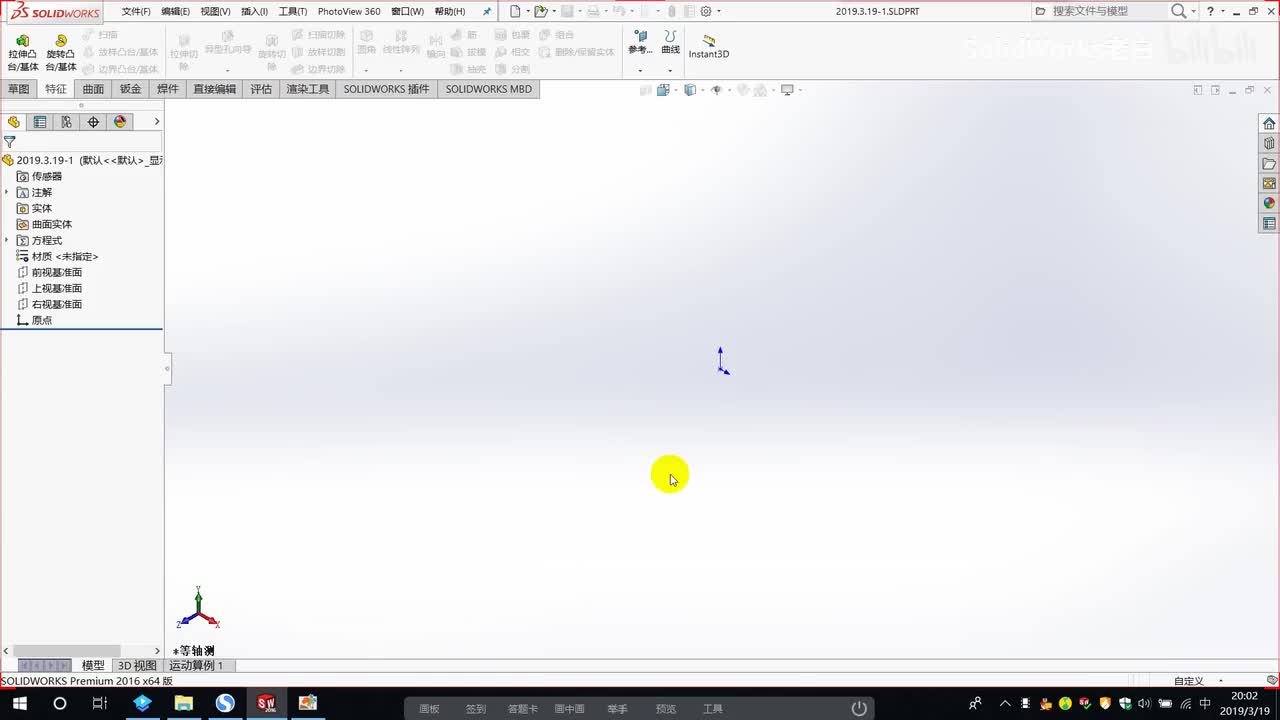
Task: Switch to the SOLIDWORKS 插件 tab
Action: pyautogui.click(x=387, y=89)
